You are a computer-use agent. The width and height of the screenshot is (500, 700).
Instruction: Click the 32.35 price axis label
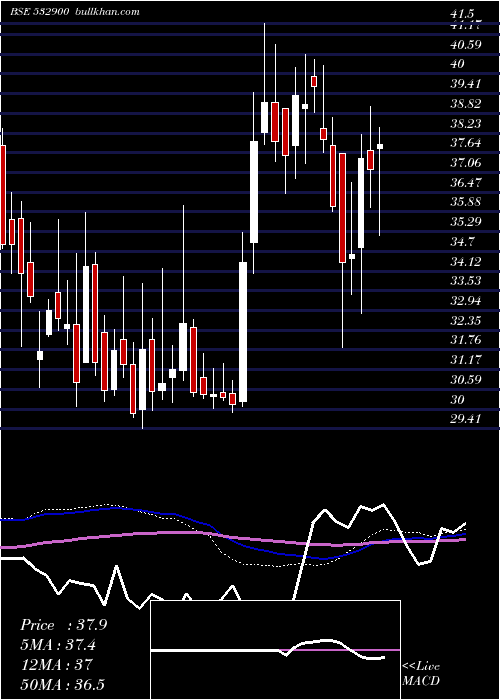pyautogui.click(x=466, y=321)
